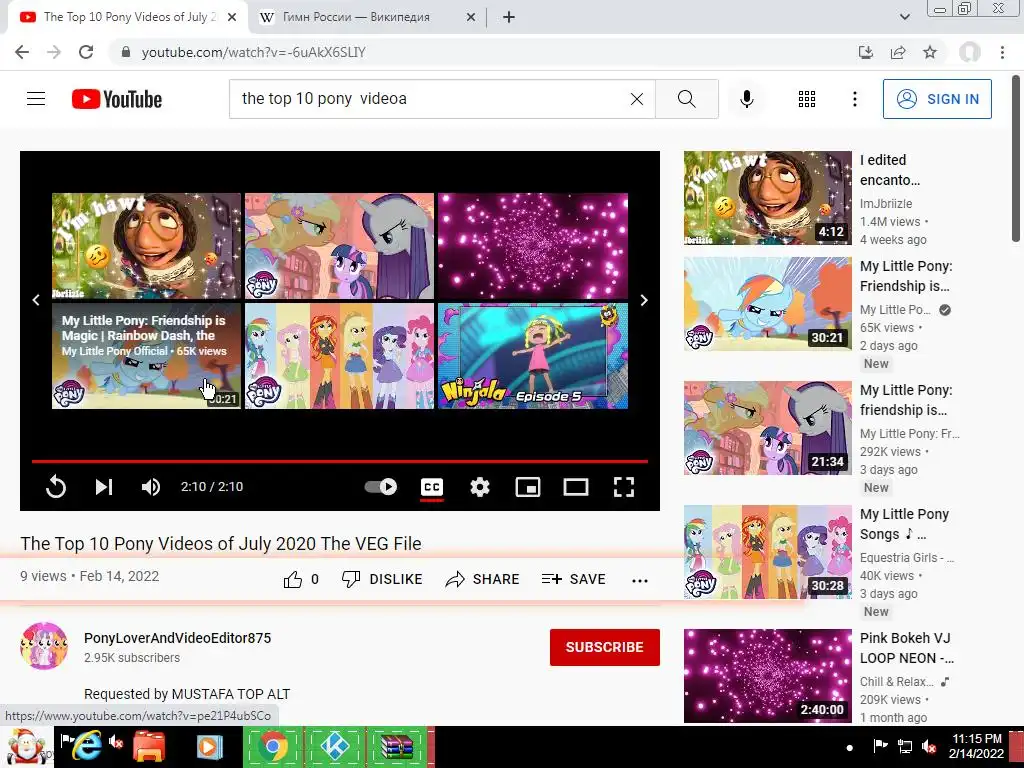Open the YouTube hamburger guide menu
Image resolution: width=1024 pixels, height=768 pixels.
pos(36,99)
